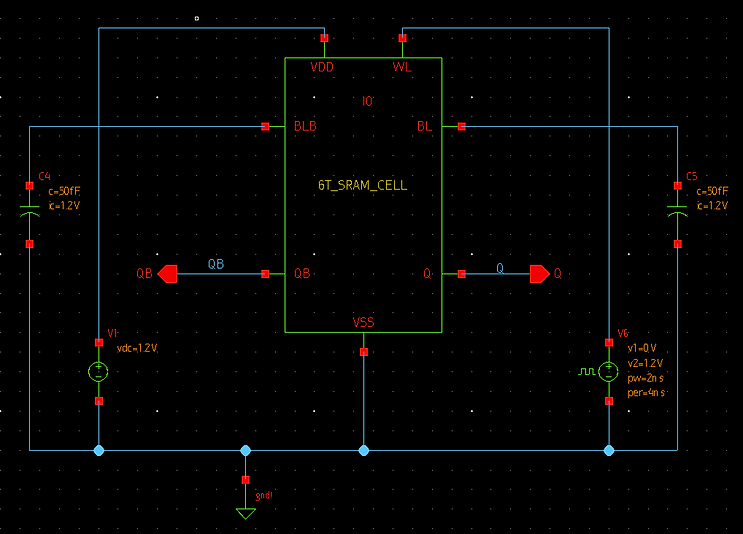This screenshot has height=534, width=743.
Task: Select the V6 pulse voltage source symbol
Action: point(608,371)
